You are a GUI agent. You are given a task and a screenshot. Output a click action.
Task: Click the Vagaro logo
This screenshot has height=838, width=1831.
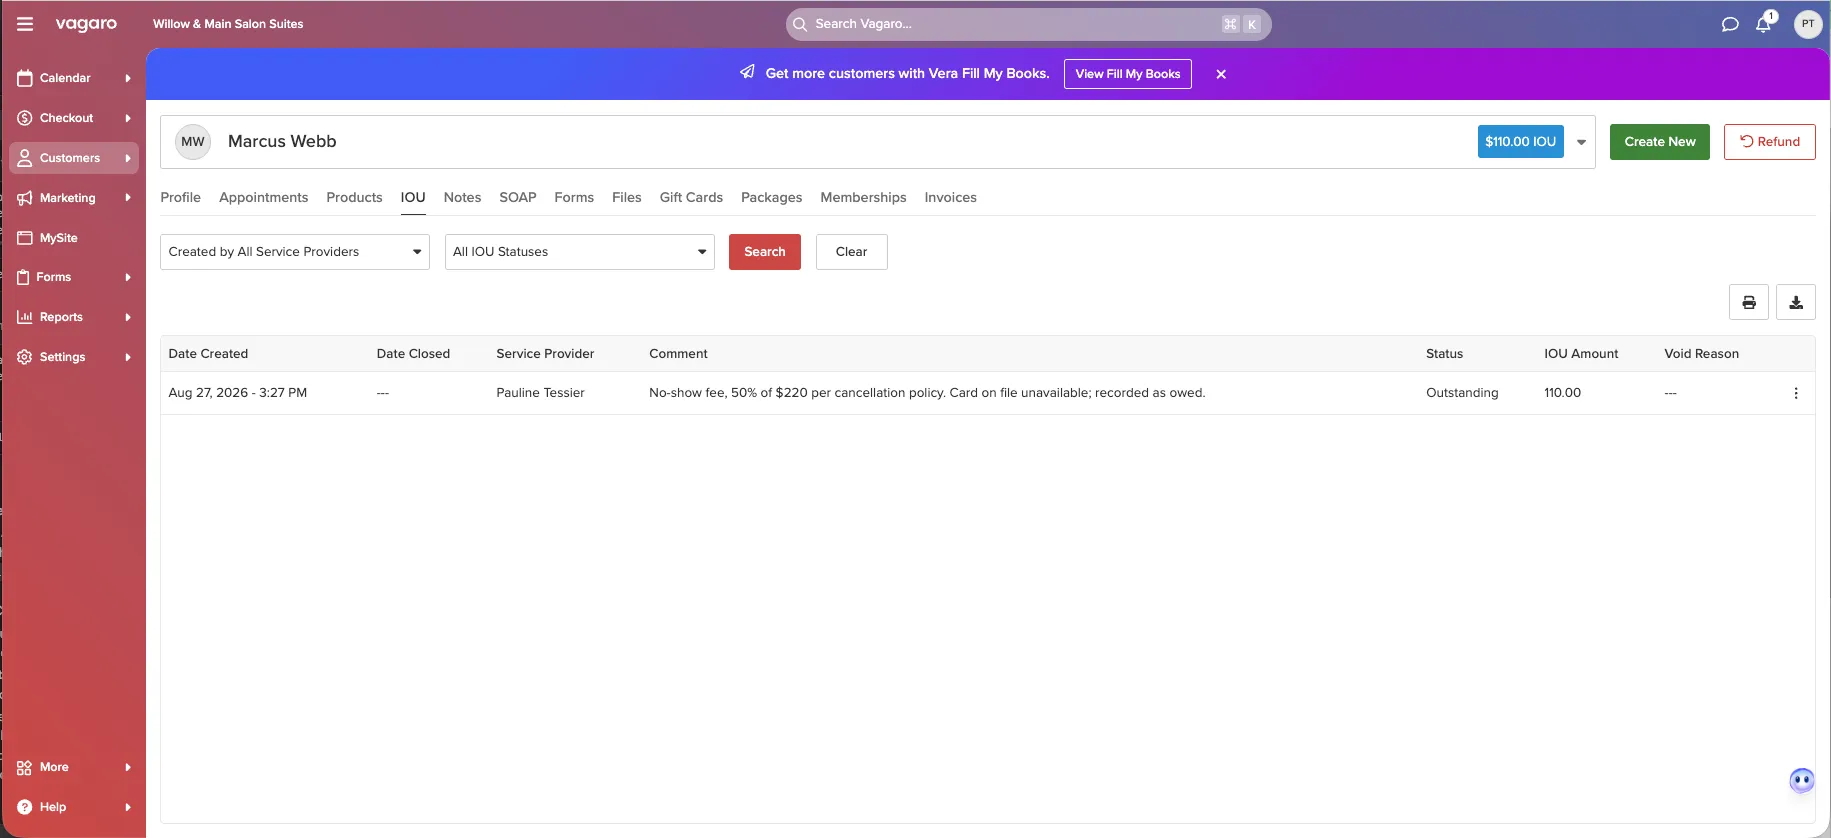pyautogui.click(x=86, y=24)
